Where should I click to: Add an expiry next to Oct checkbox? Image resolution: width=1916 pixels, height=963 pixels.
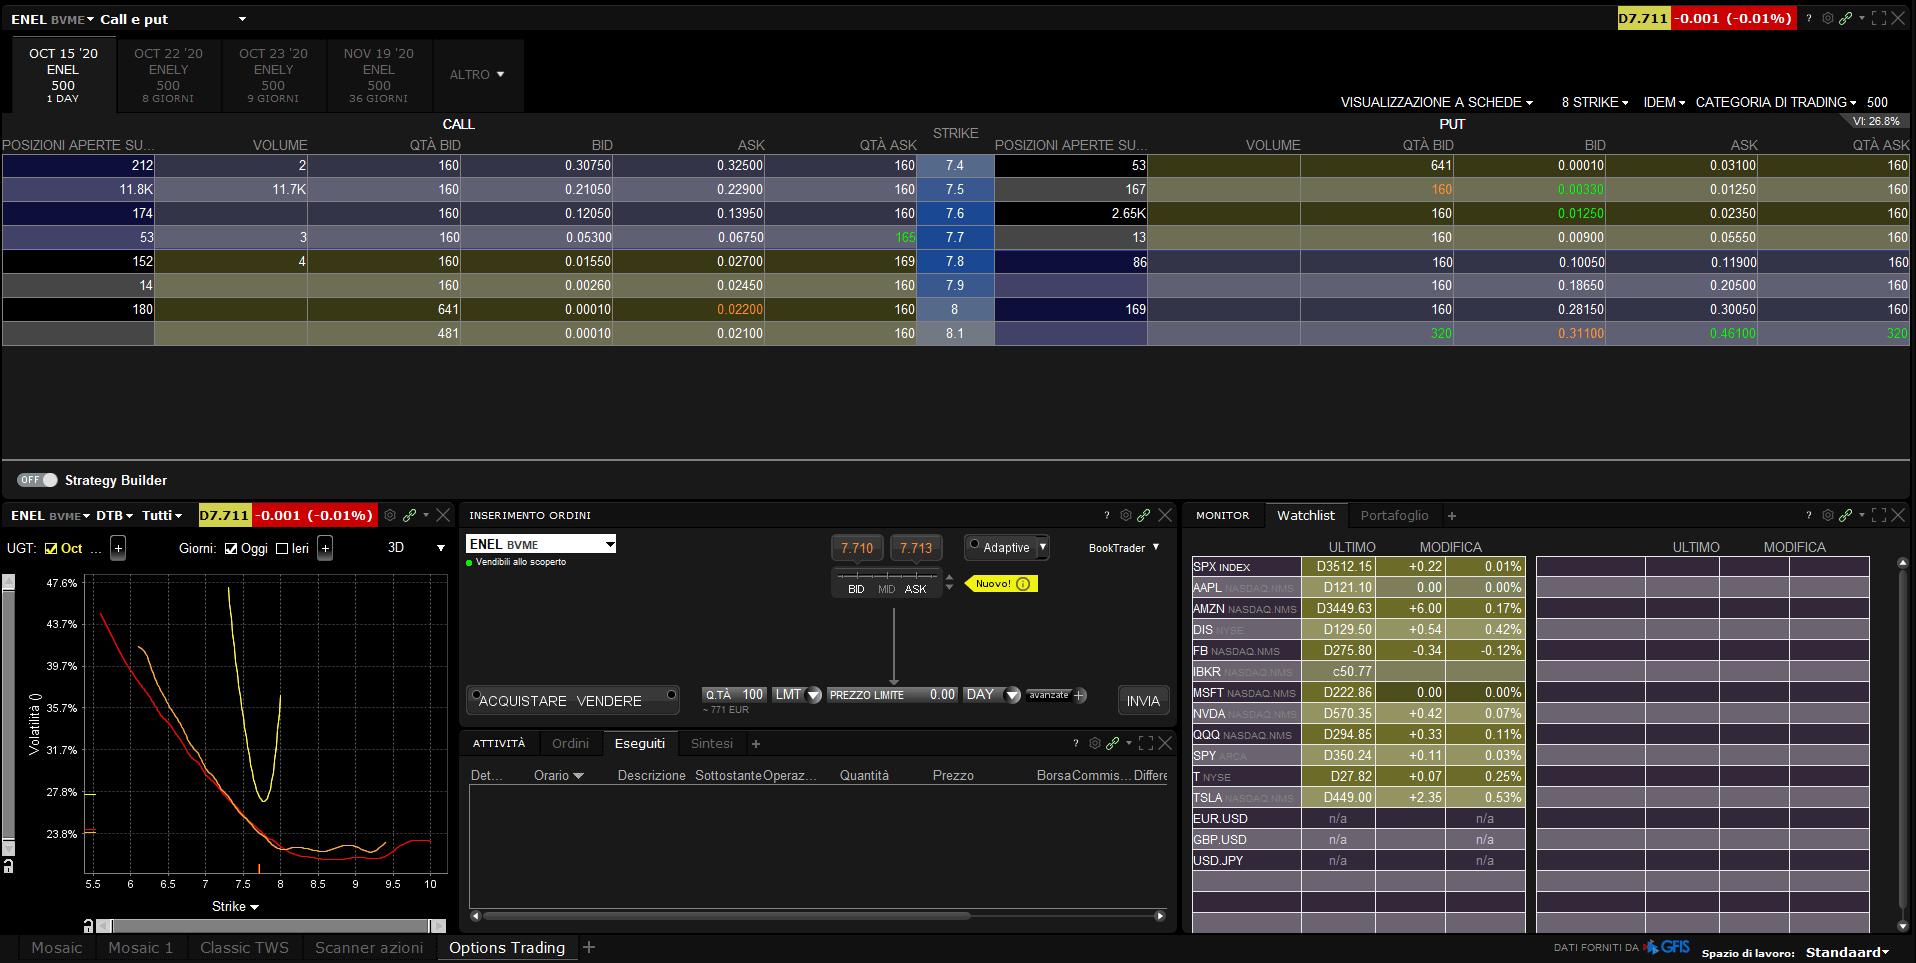point(118,548)
